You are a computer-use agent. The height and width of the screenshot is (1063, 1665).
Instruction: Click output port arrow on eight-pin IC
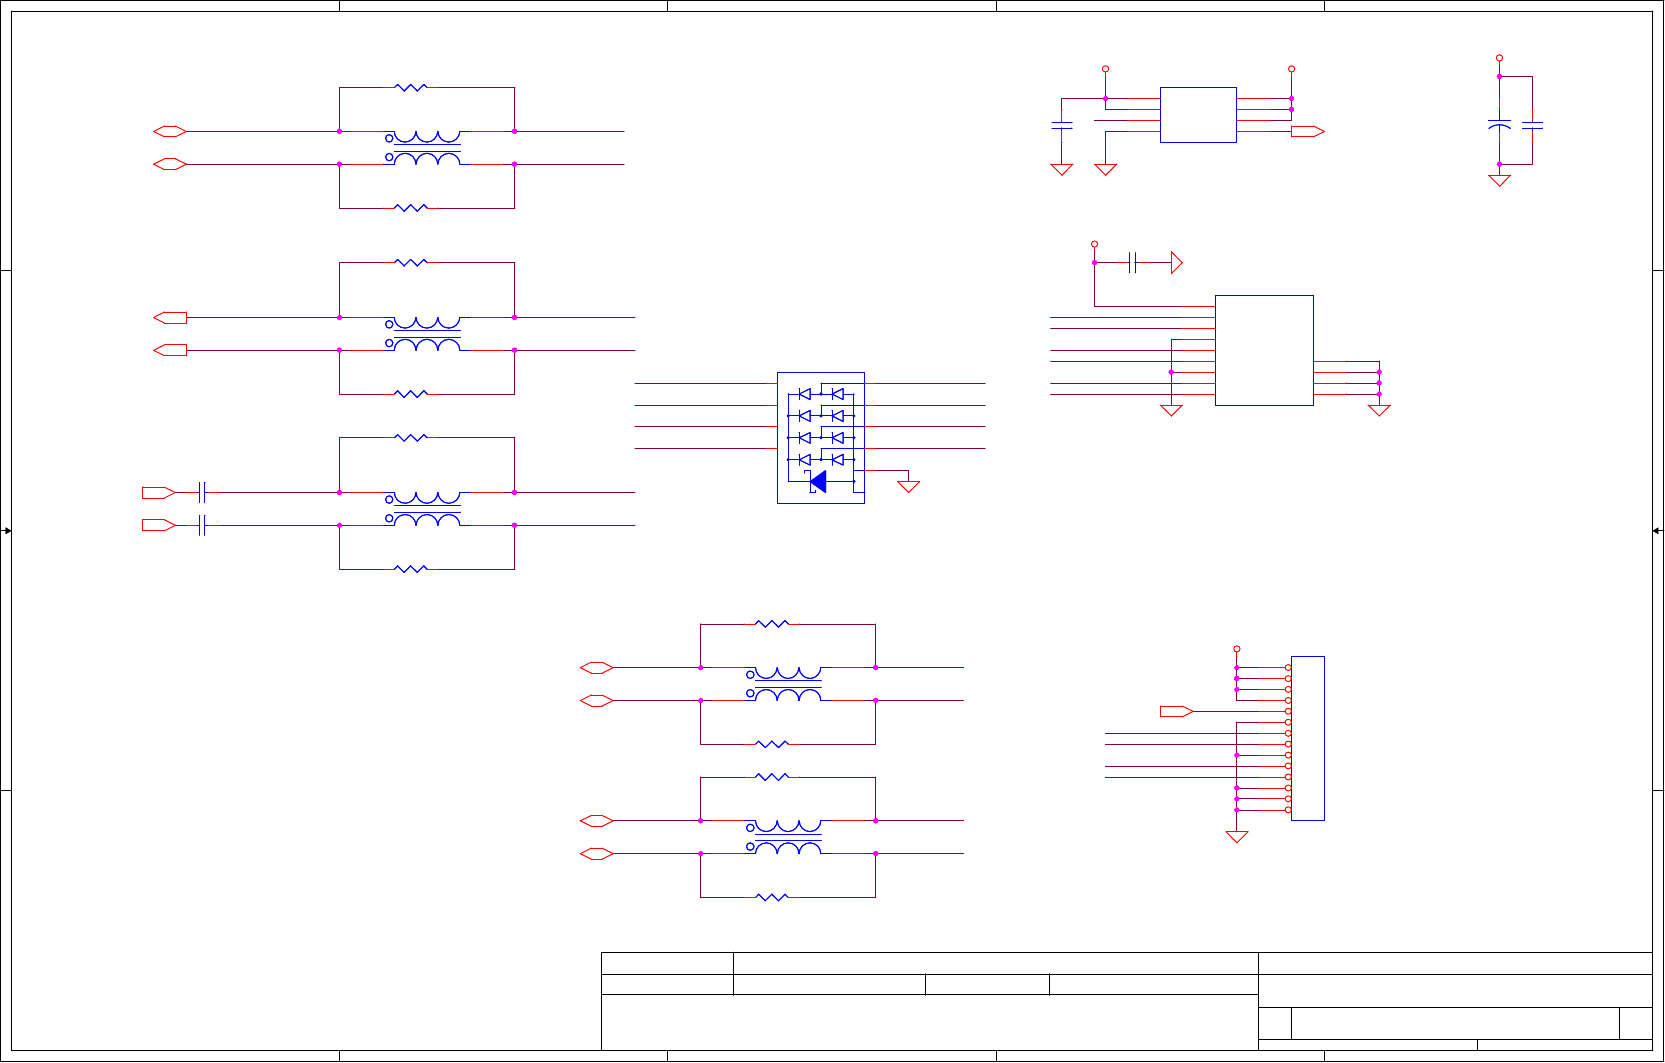(1308, 131)
